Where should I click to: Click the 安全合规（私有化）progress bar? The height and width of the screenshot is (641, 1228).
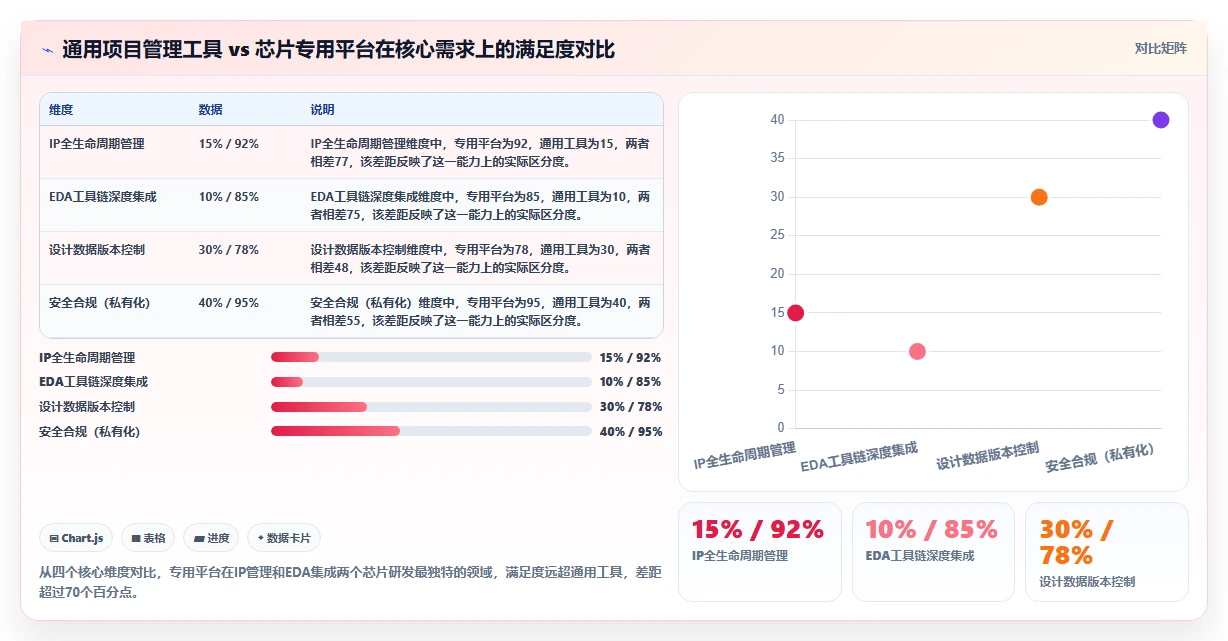(x=431, y=431)
